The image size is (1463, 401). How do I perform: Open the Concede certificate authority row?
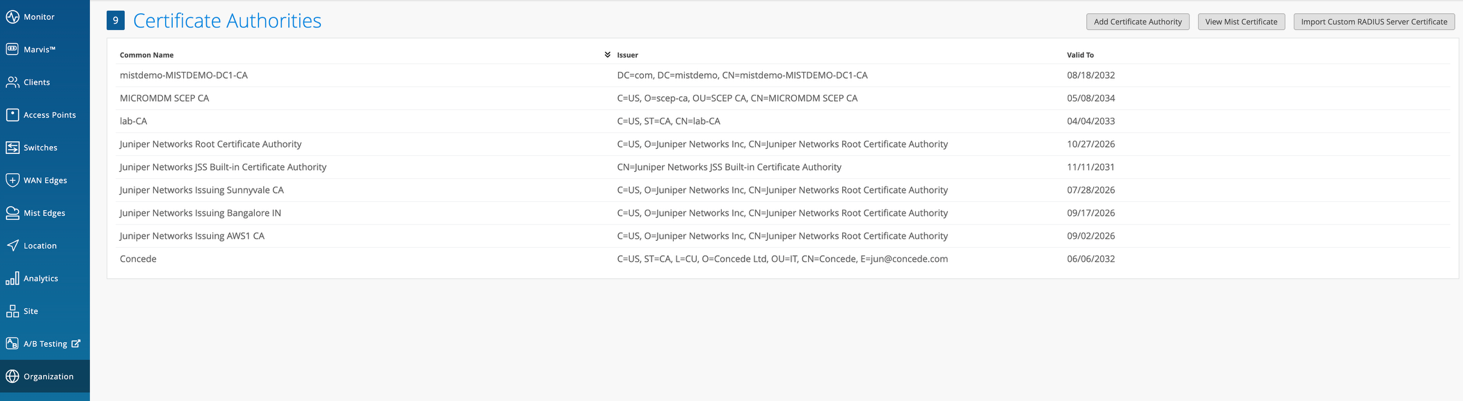click(x=138, y=259)
